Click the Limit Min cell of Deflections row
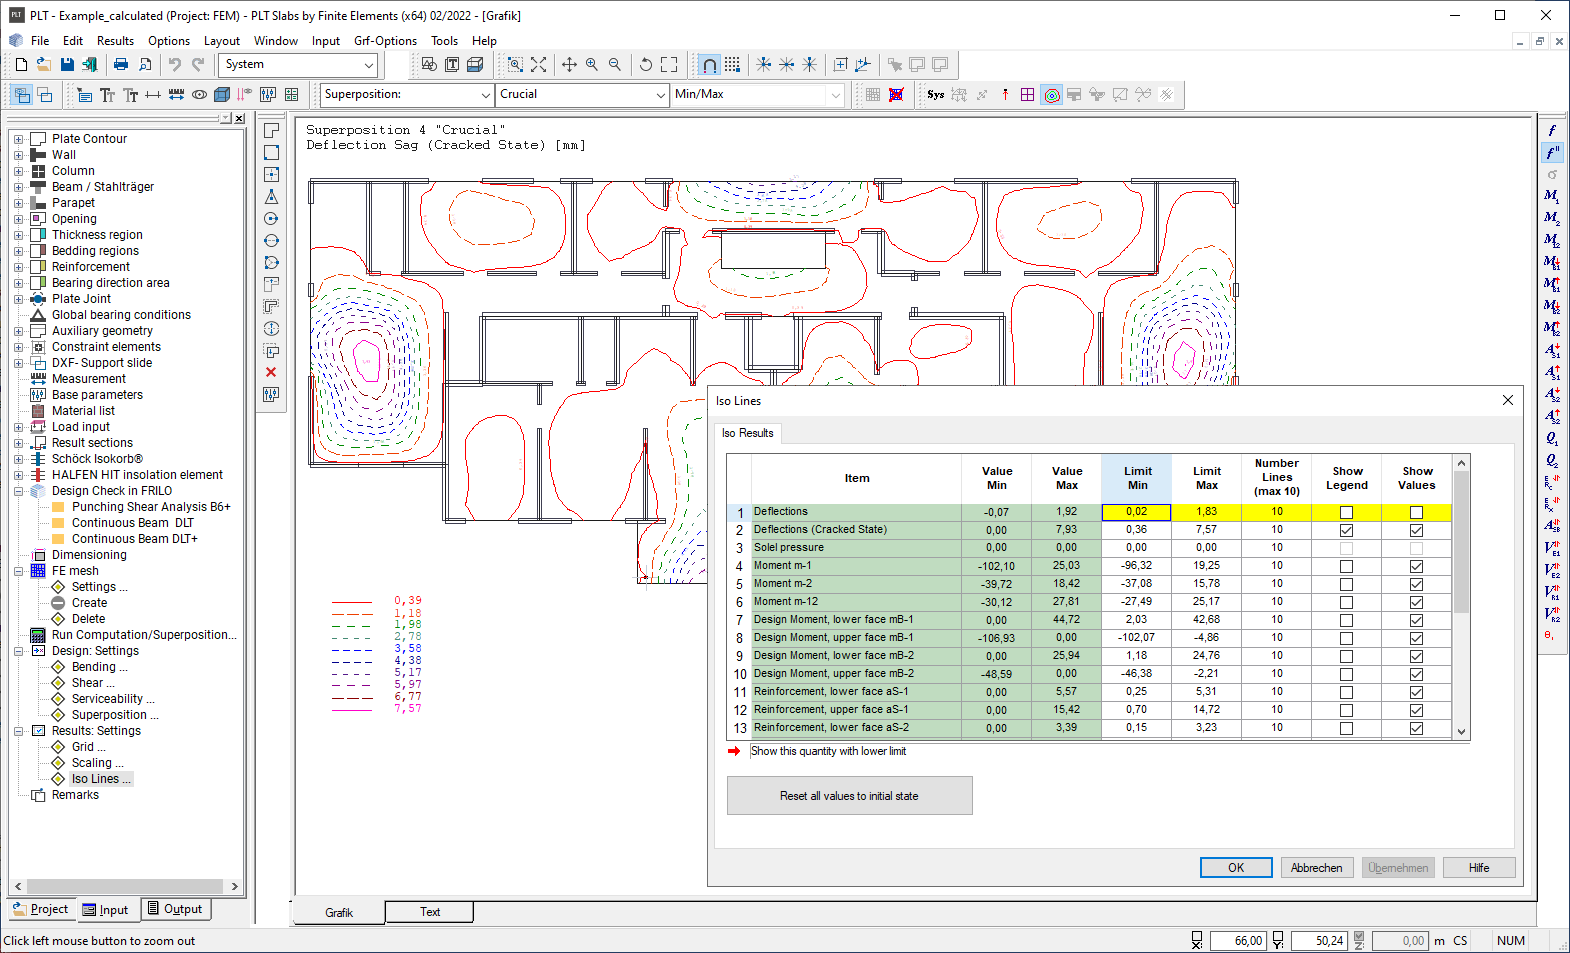The width and height of the screenshot is (1570, 953). (x=1136, y=512)
